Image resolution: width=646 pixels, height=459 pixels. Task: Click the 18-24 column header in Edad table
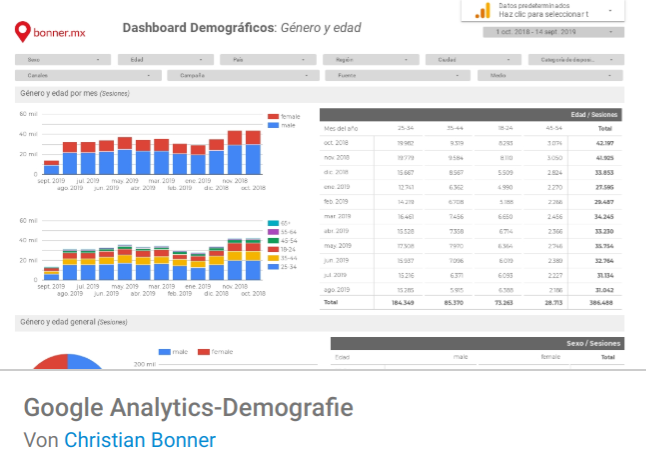point(505,128)
